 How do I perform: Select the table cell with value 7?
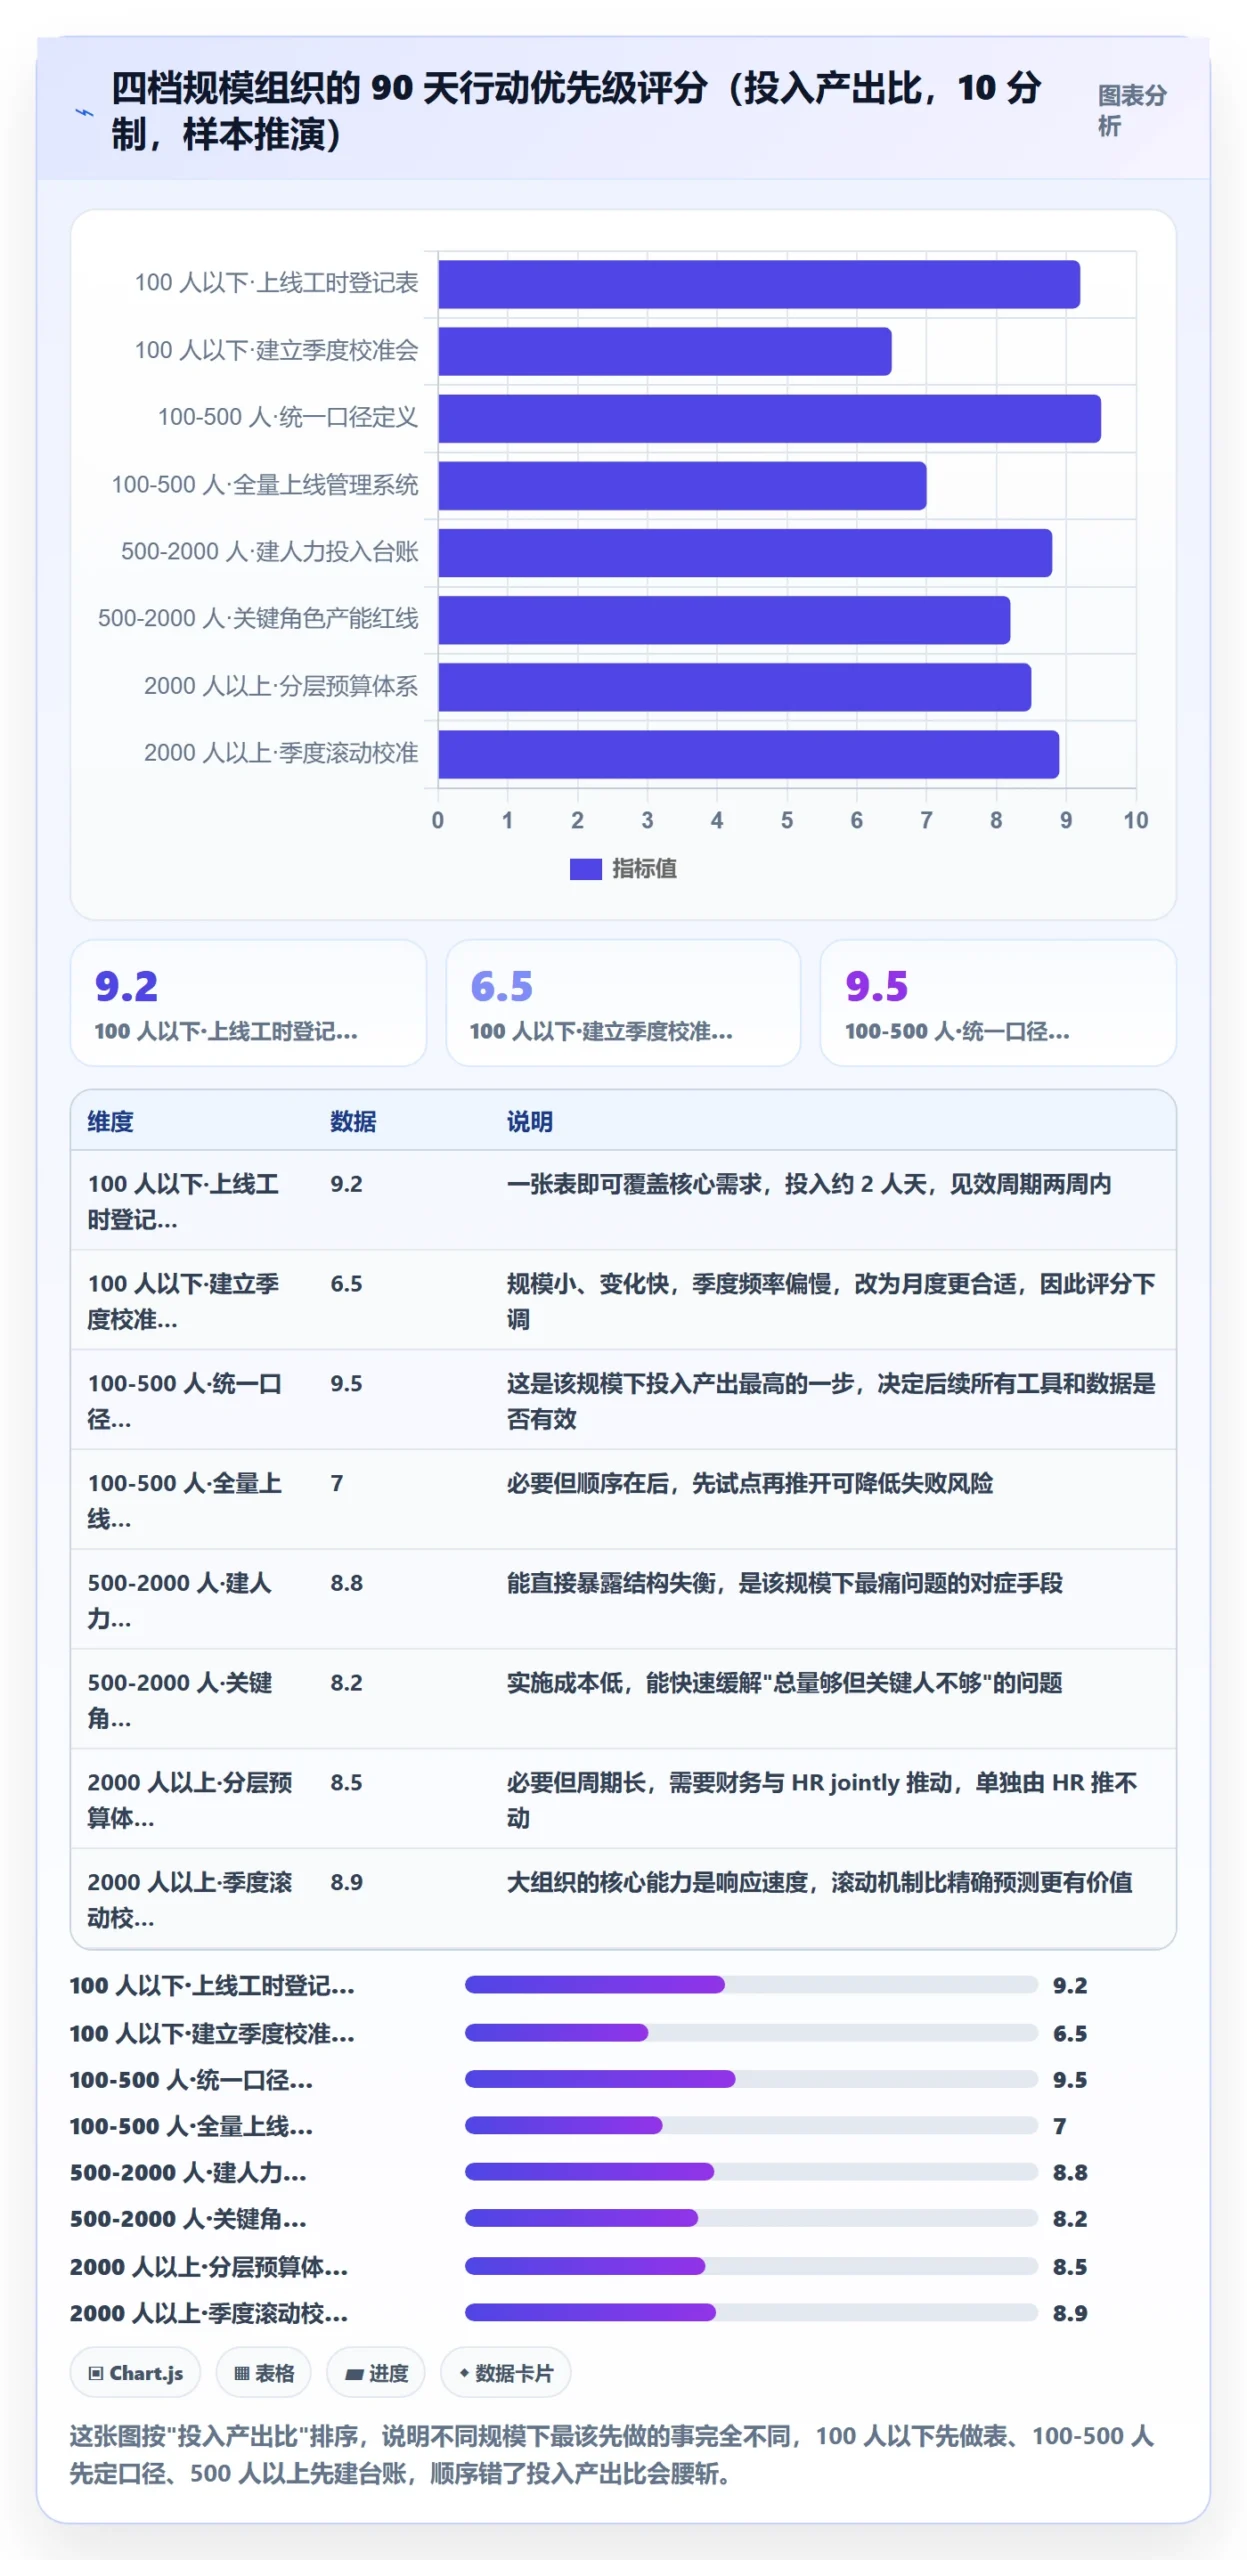(402, 1499)
